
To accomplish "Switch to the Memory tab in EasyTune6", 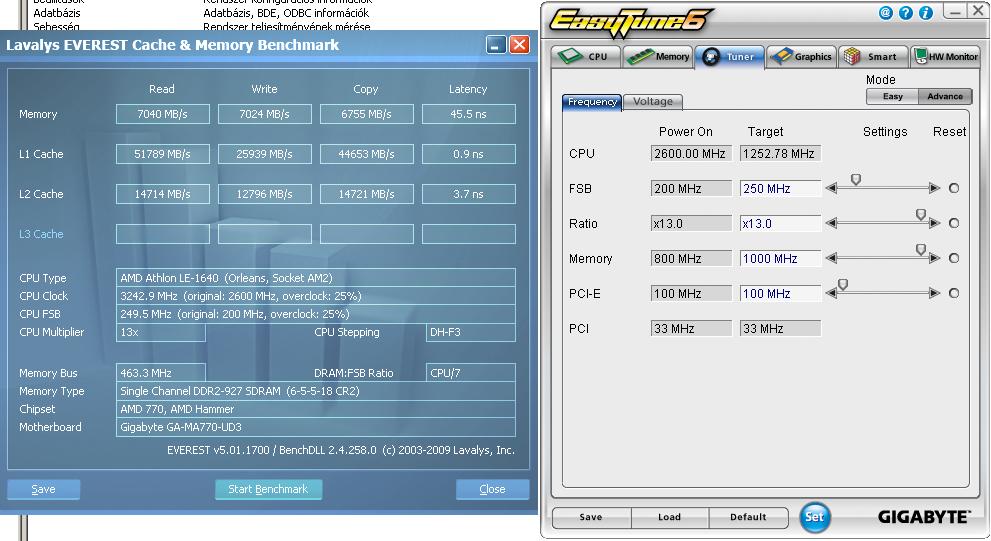I will coord(659,56).
